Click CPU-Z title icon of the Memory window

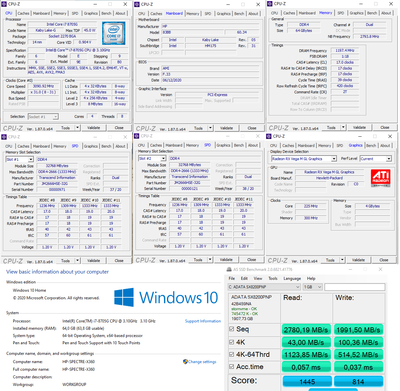(270, 4)
